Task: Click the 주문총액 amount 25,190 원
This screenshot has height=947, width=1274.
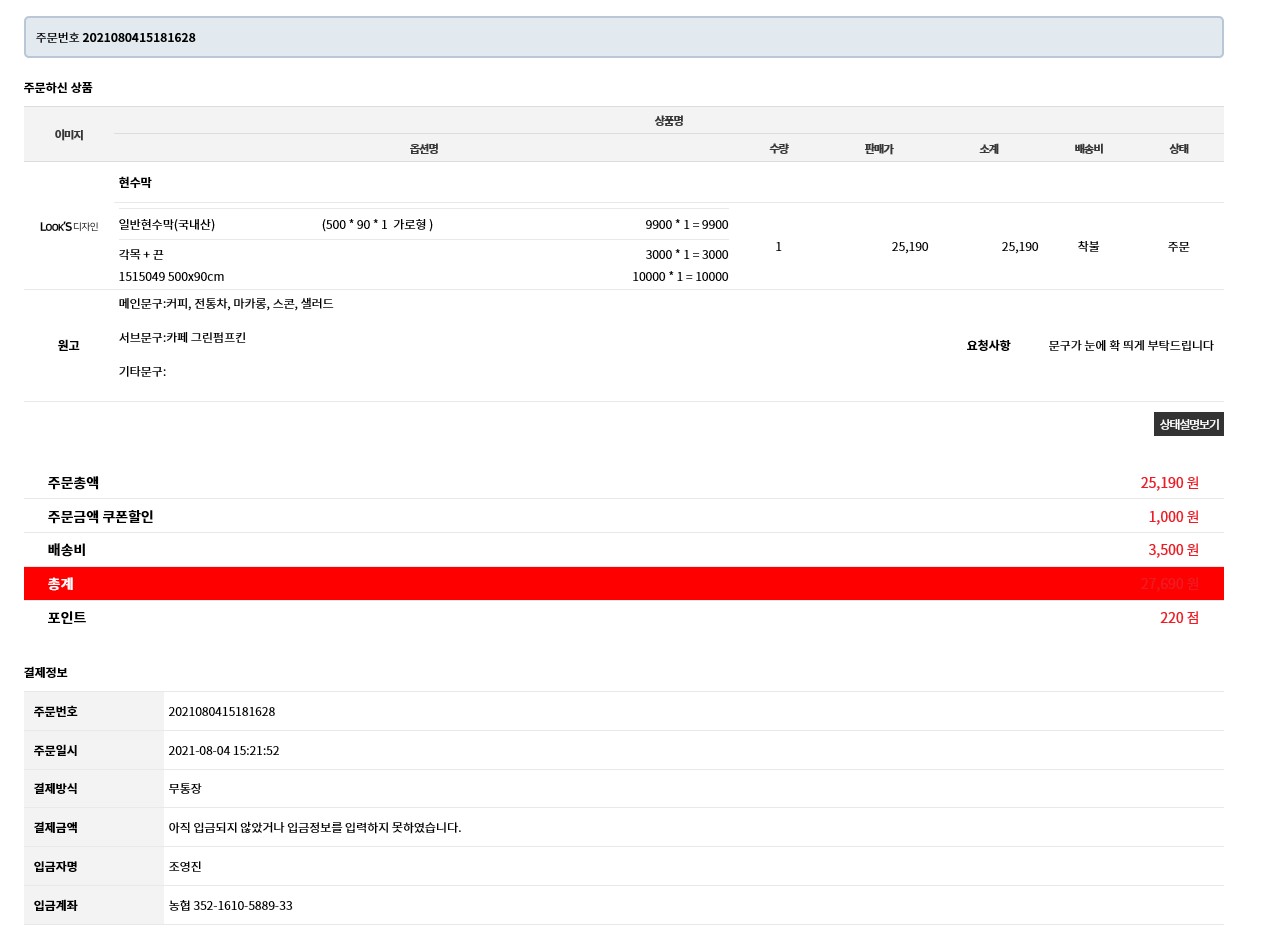Action: 1169,483
